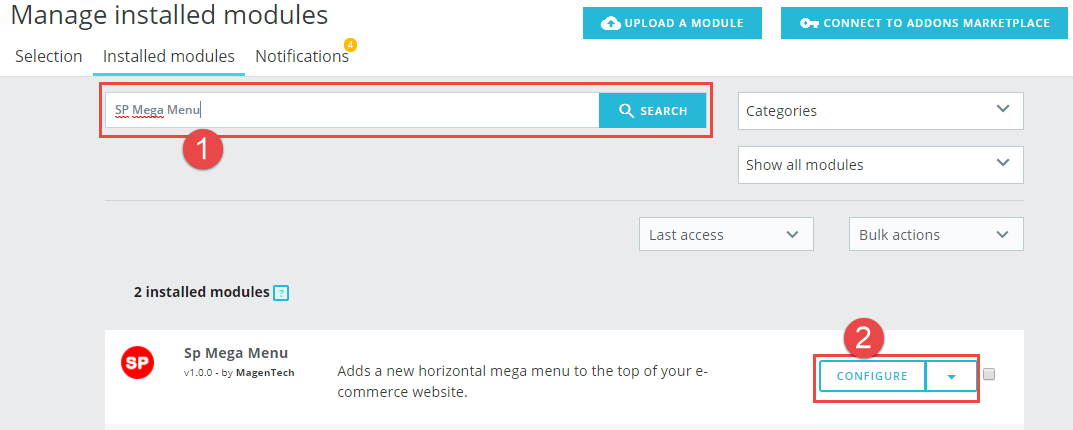Open the Bulk actions dropdown
This screenshot has height=430, width=1073.
click(x=936, y=235)
